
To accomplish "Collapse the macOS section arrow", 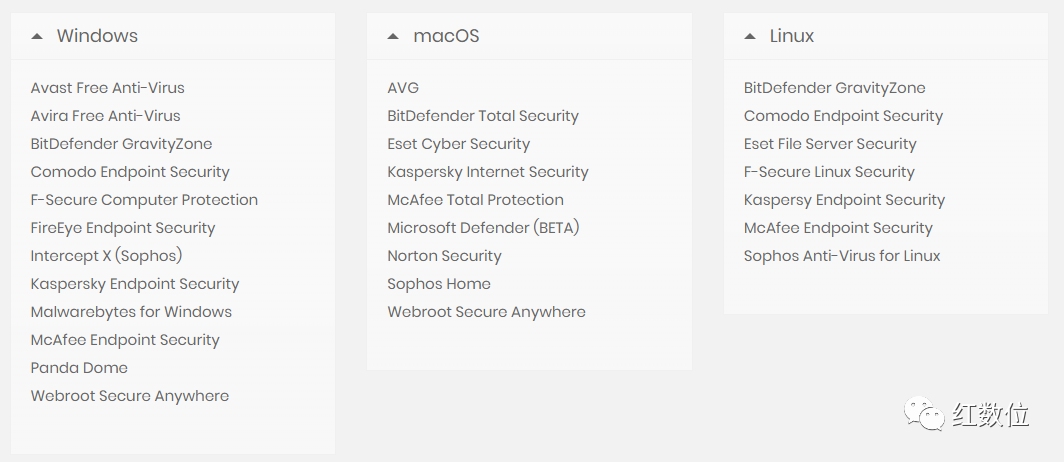I will [x=393, y=36].
